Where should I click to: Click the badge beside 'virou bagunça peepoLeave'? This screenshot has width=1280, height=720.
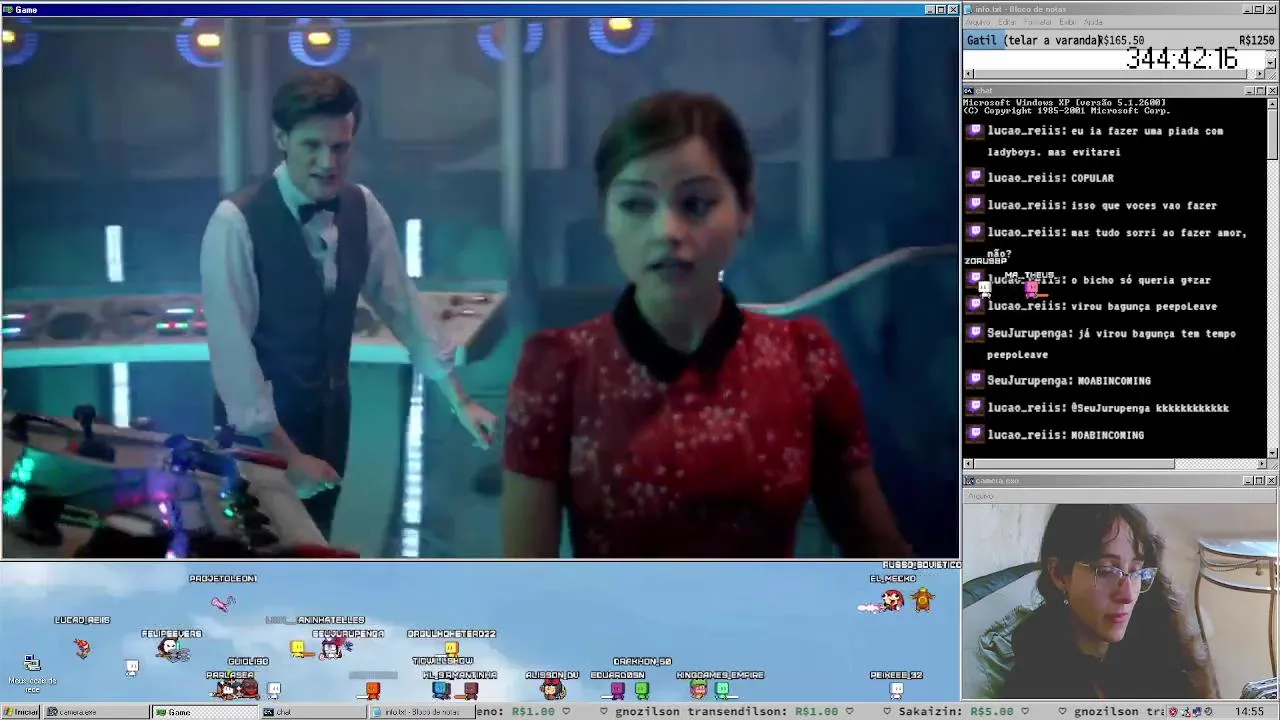coord(976,305)
